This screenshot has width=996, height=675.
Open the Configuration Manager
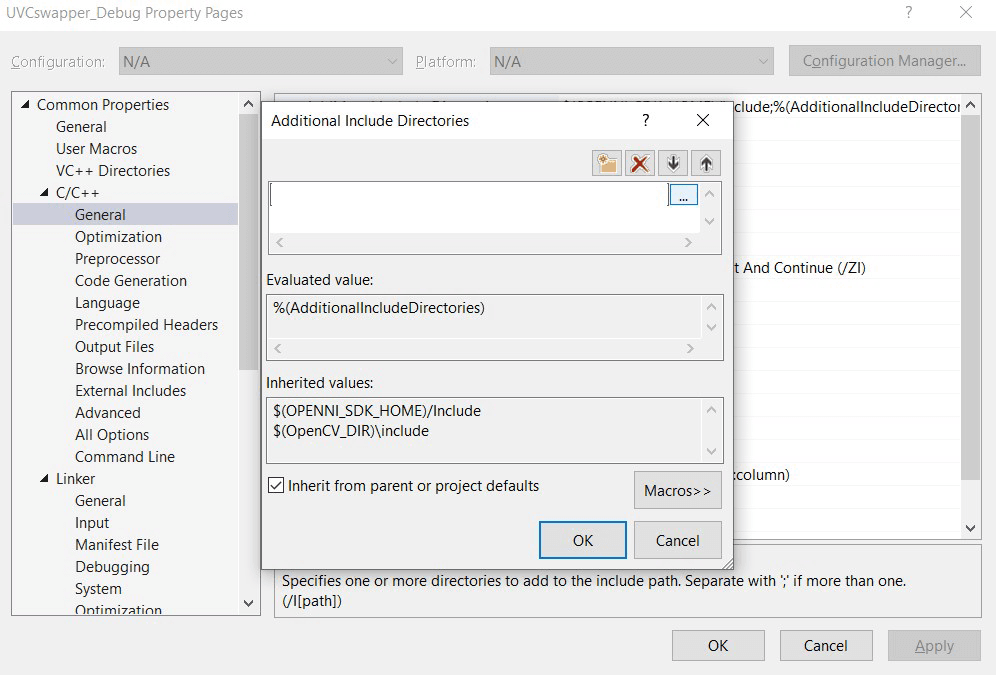click(x=885, y=61)
